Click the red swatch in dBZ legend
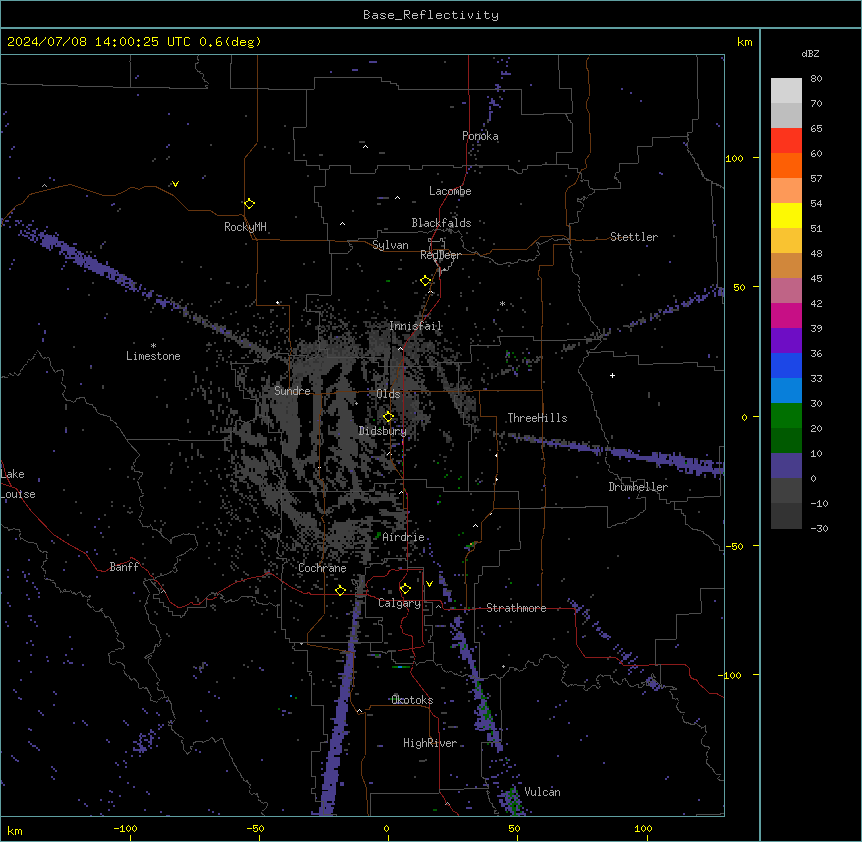The width and height of the screenshot is (862, 842). pyautogui.click(x=786, y=140)
